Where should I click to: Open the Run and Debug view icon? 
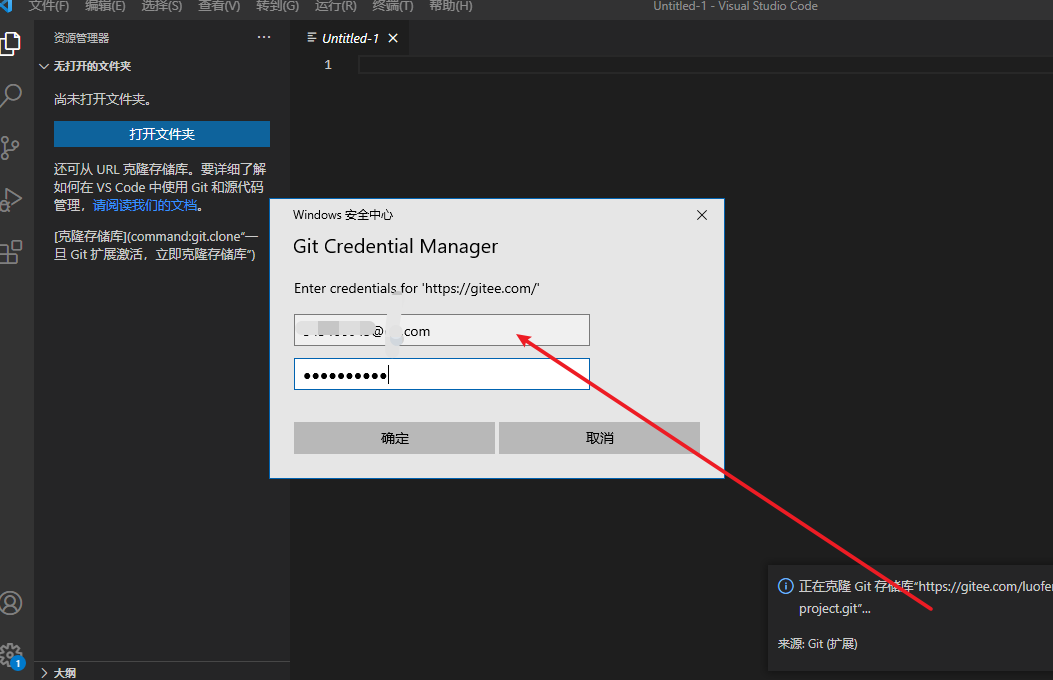(x=11, y=199)
